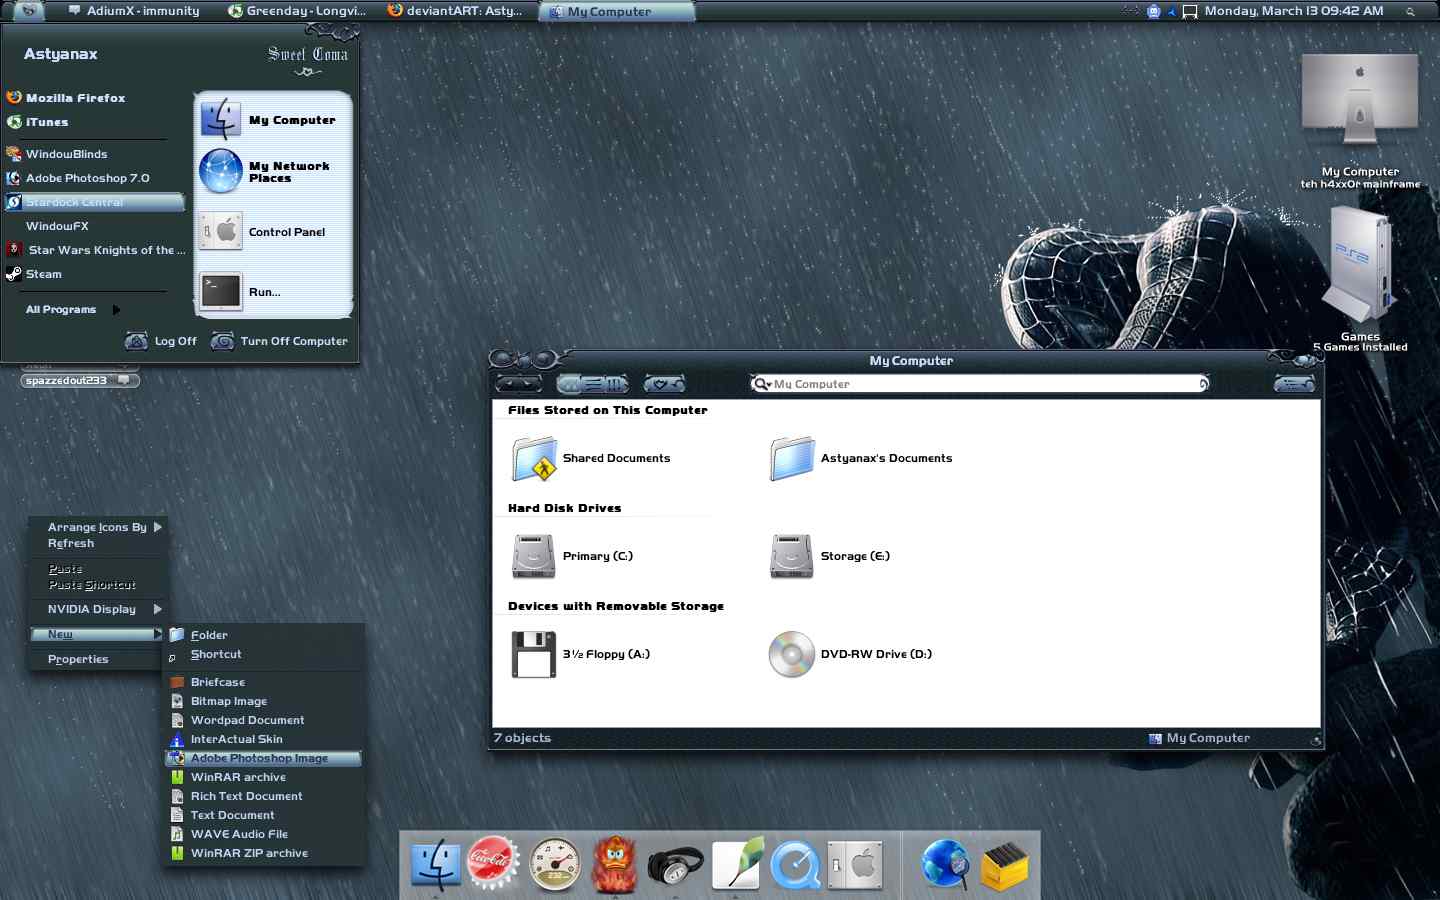The image size is (1440, 900).
Task: Open the feather pen document dock icon
Action: tap(738, 863)
